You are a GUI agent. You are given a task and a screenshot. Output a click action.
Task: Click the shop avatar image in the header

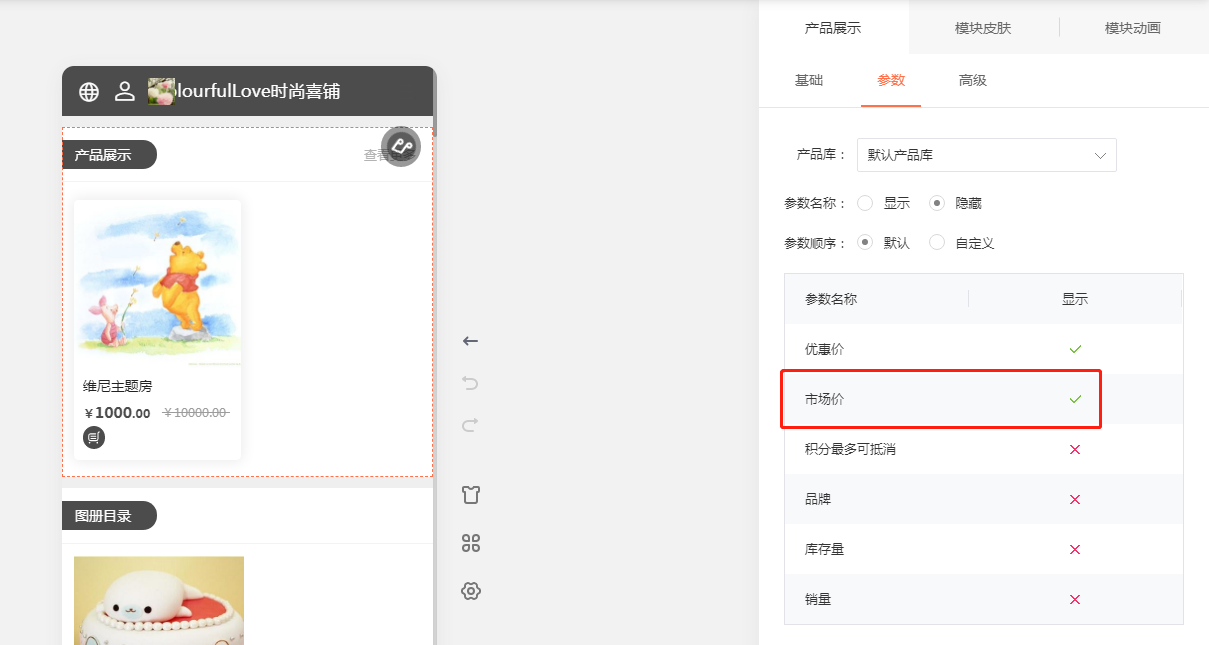[161, 91]
